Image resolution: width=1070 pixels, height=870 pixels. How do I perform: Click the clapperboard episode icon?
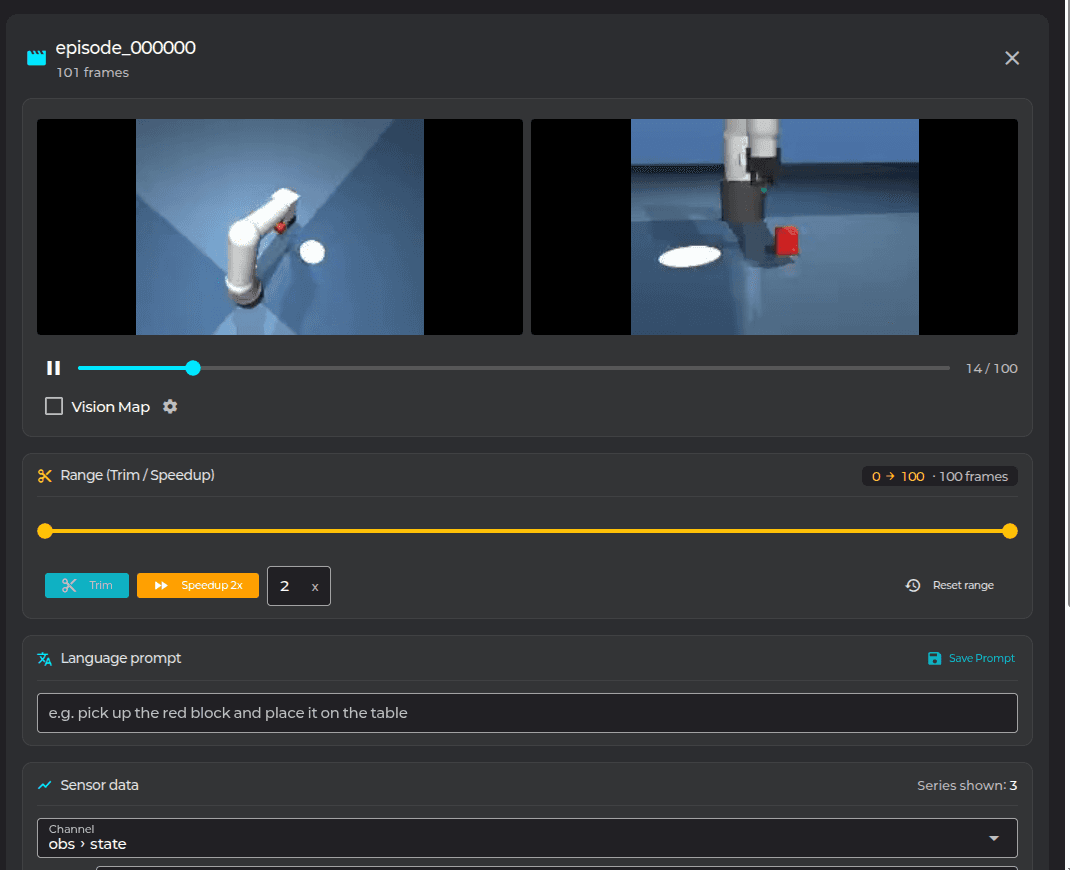(36, 58)
